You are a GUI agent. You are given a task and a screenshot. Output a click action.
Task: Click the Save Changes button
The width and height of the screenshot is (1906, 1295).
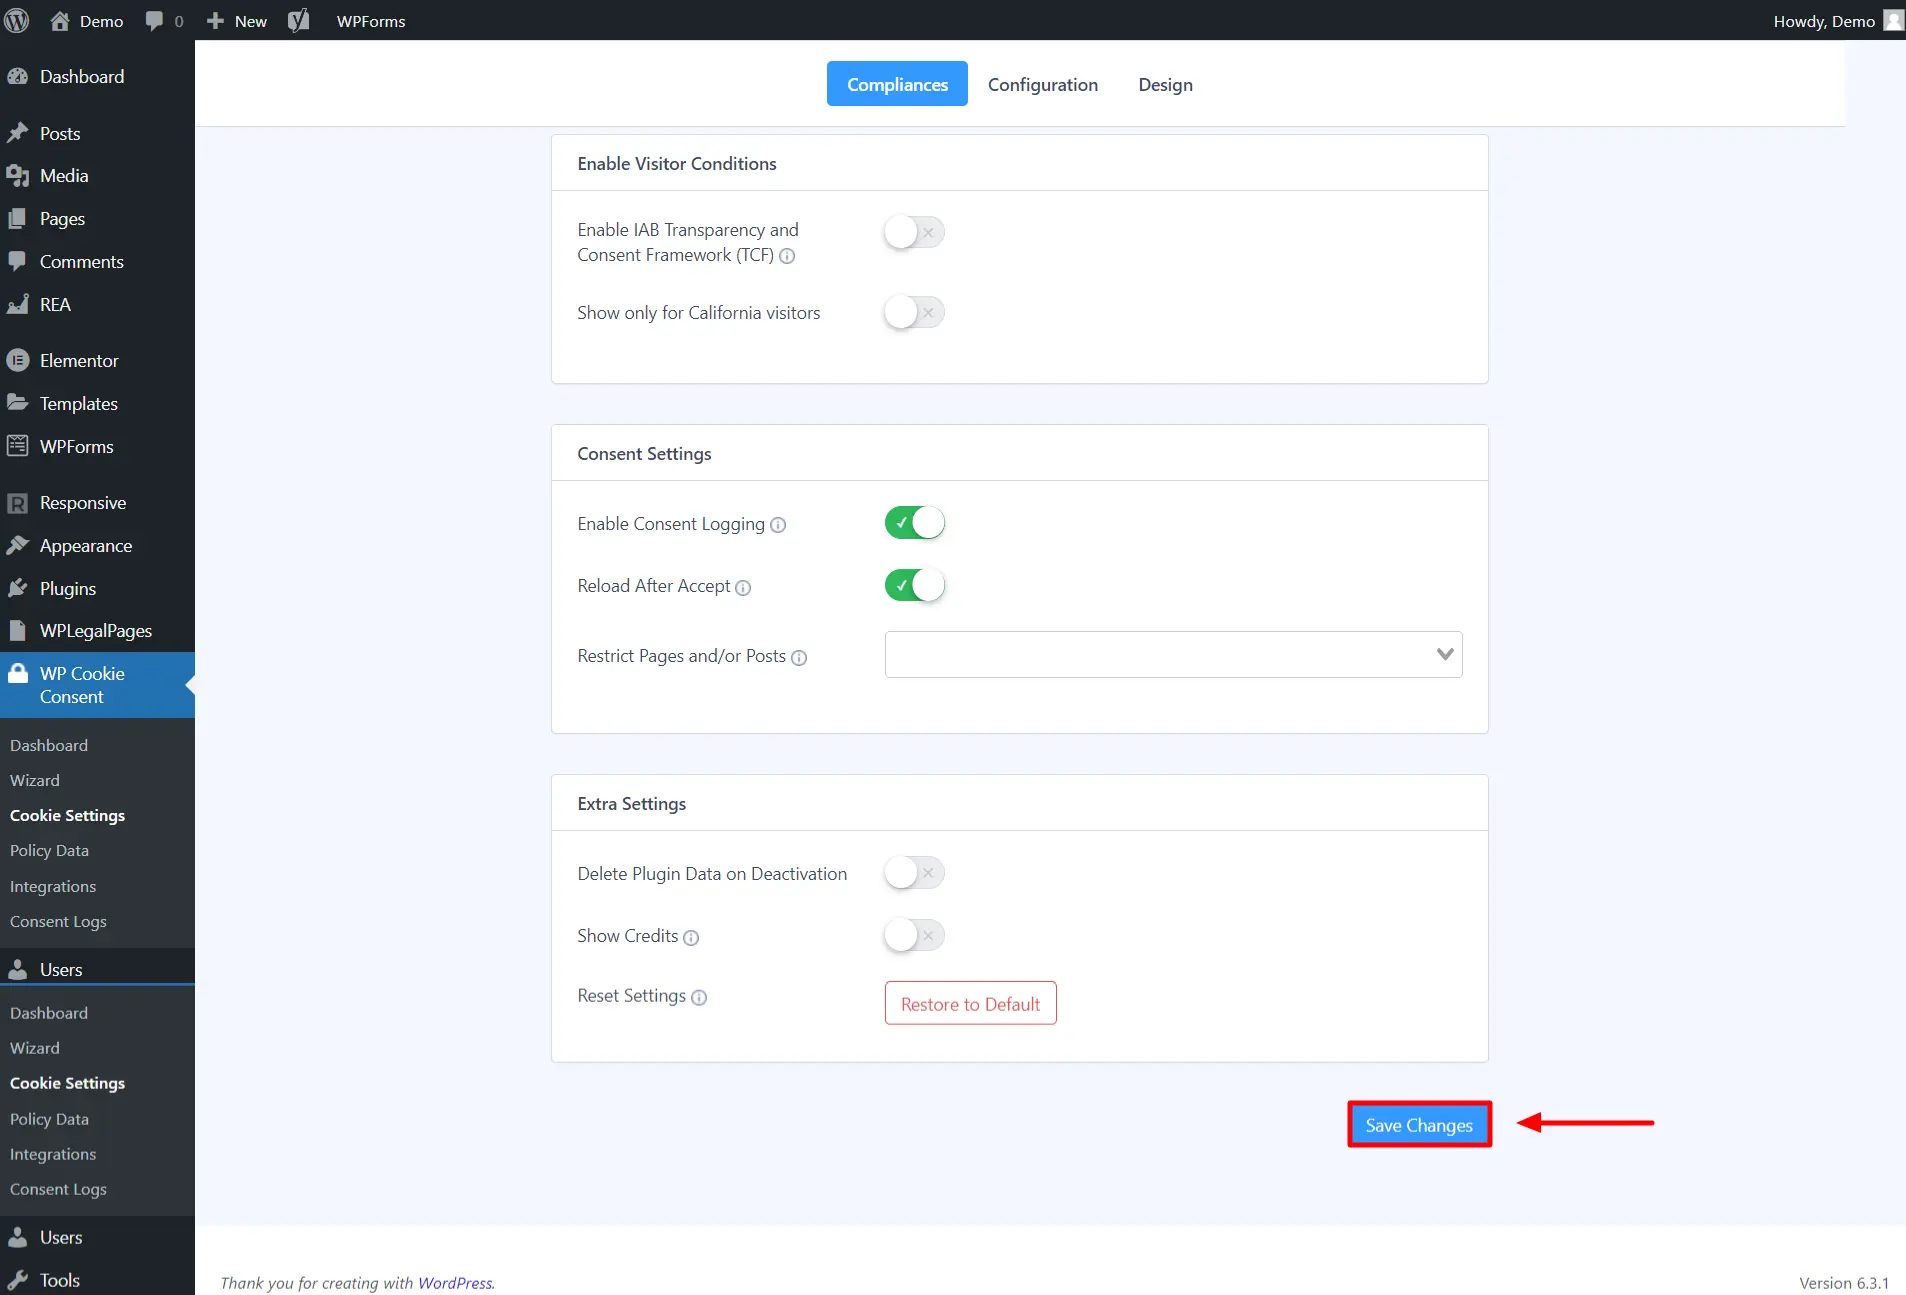[x=1419, y=1124]
